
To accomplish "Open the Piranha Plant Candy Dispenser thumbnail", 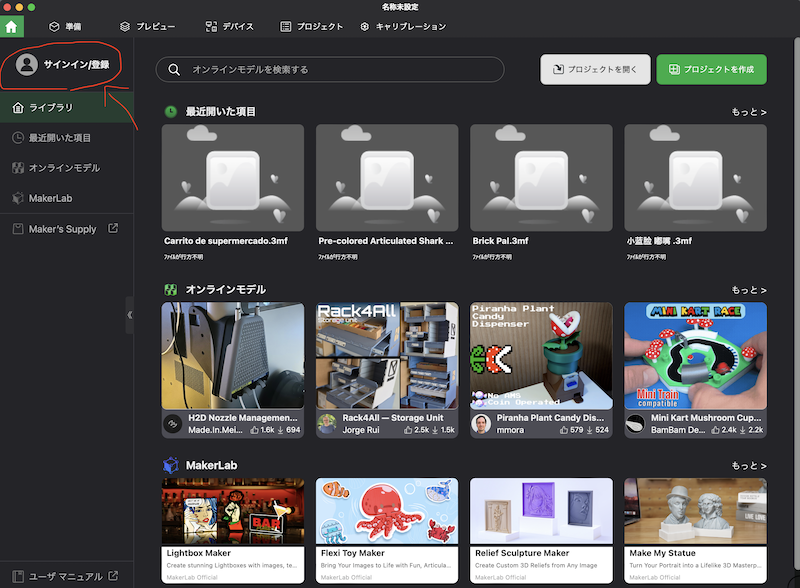I will pos(541,355).
